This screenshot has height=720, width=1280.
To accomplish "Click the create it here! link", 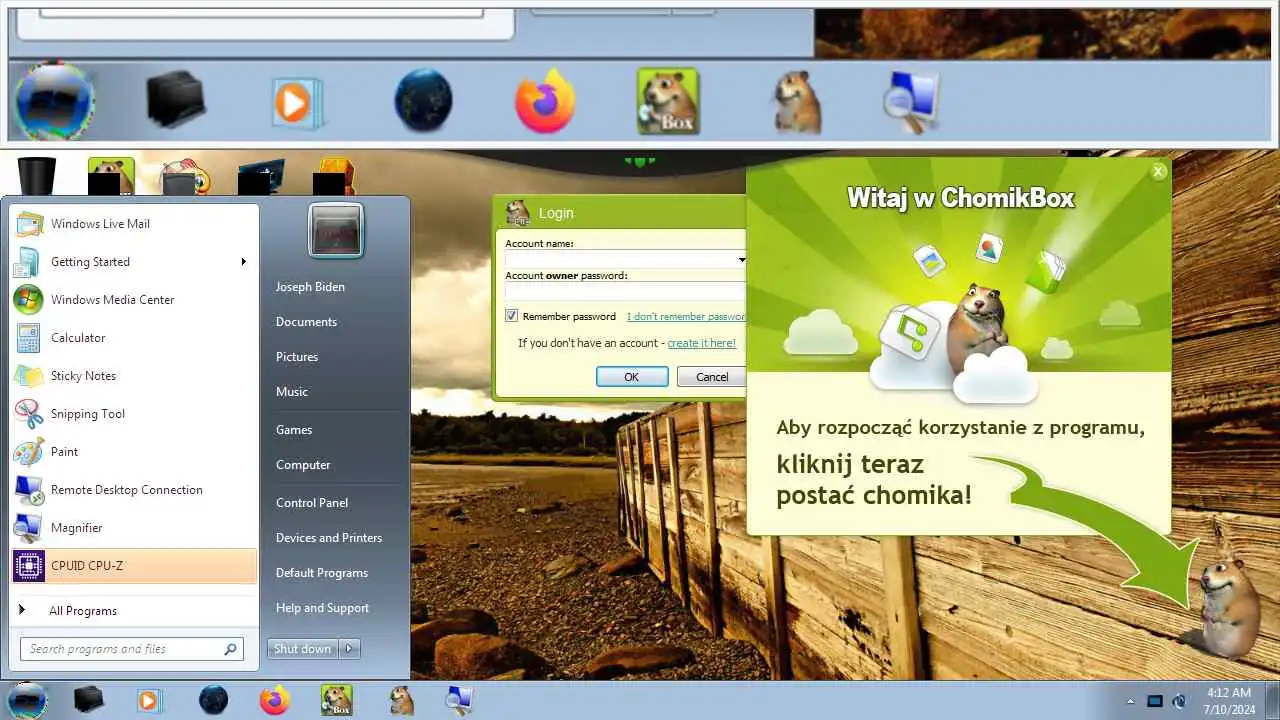I will click(x=702, y=343).
